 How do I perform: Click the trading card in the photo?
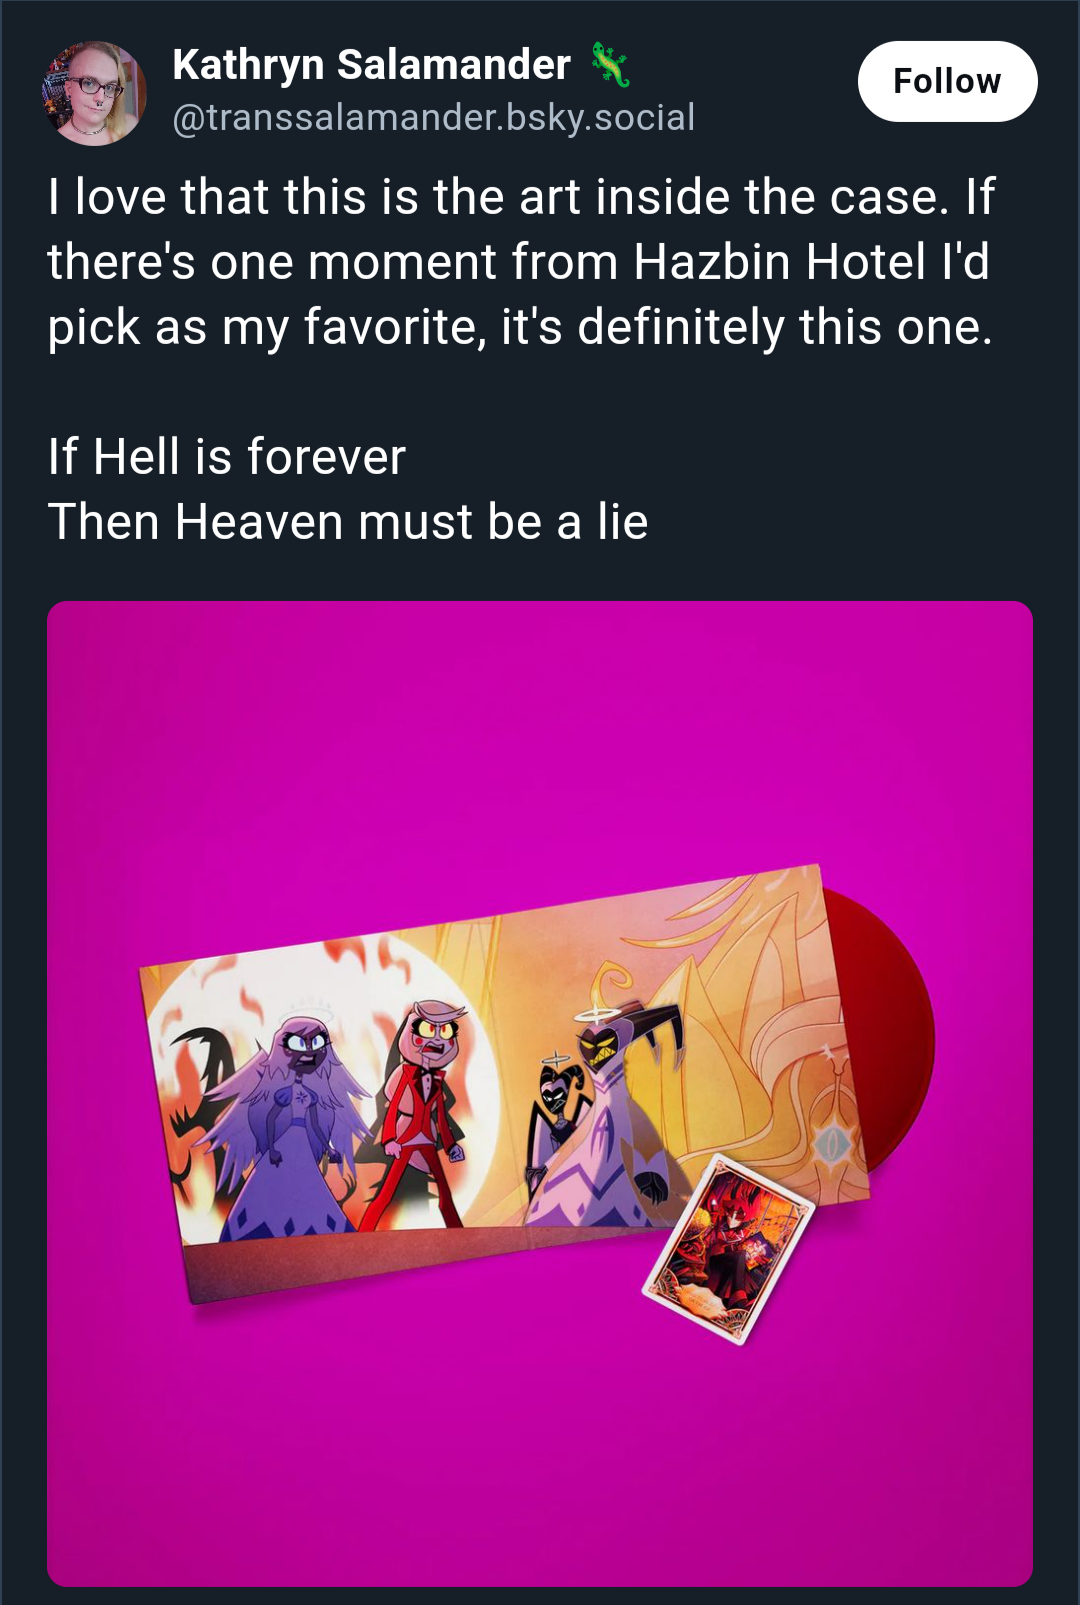(x=728, y=1248)
